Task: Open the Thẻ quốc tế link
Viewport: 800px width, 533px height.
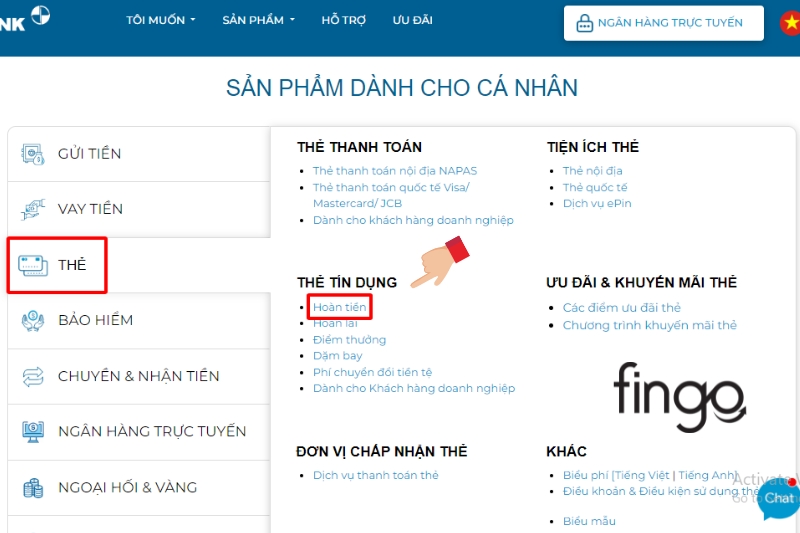Action: click(595, 187)
